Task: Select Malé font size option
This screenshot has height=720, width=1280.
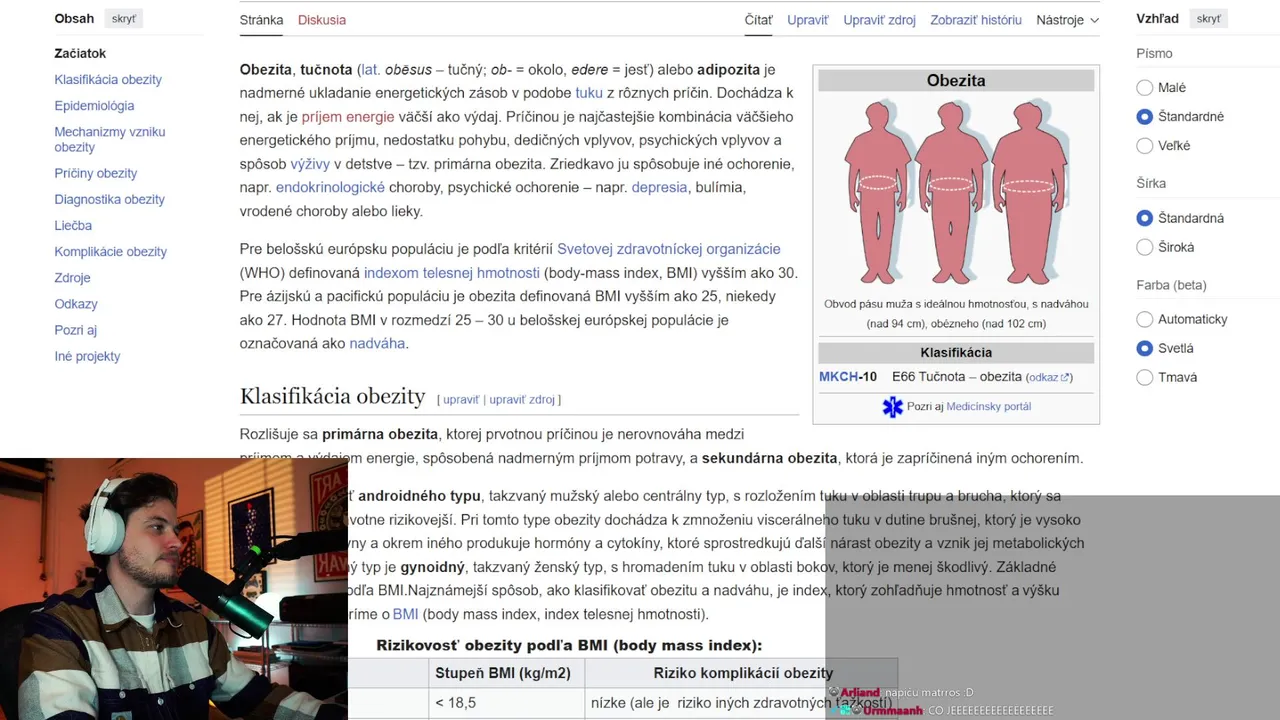Action: point(1145,88)
